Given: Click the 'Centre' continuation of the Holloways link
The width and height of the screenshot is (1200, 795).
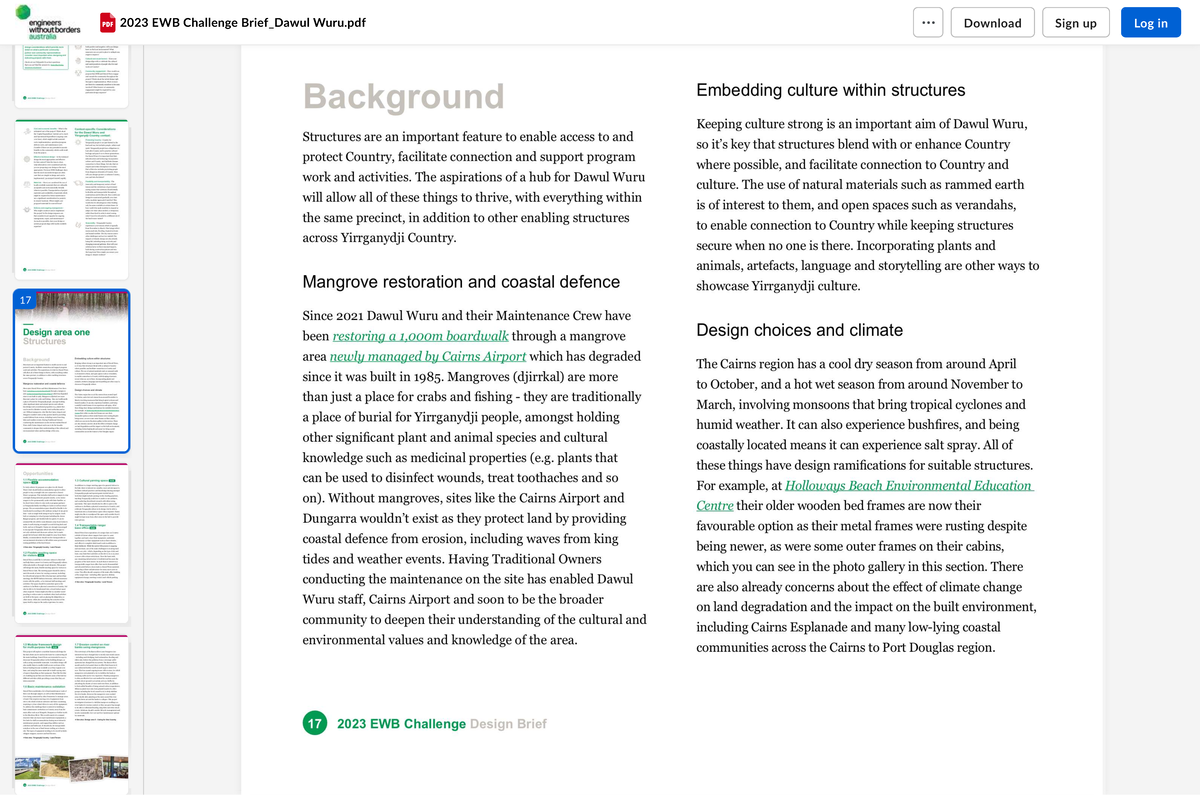Looking at the screenshot, I should pos(715,505).
